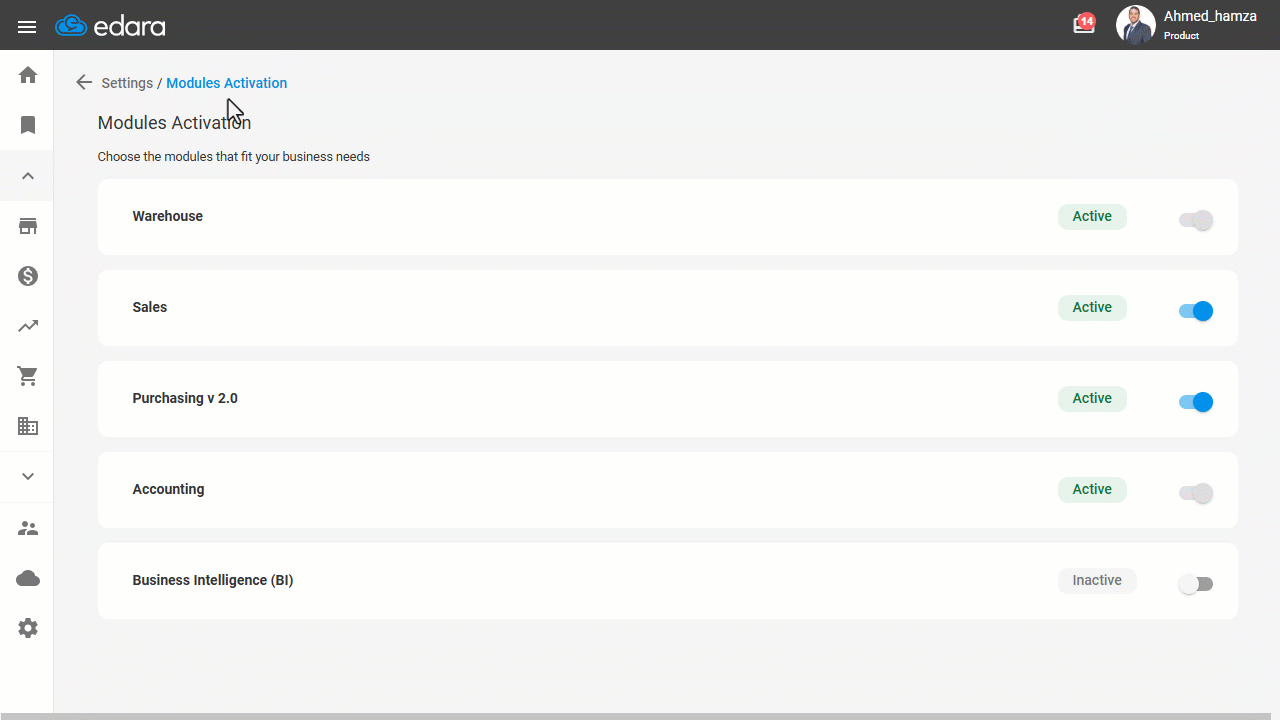Toggle the Sales module switch
The height and width of the screenshot is (720, 1280).
pos(1196,311)
